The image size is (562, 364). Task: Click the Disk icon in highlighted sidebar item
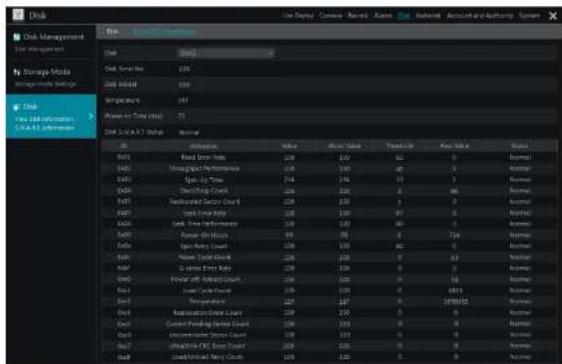pyautogui.click(x=16, y=107)
